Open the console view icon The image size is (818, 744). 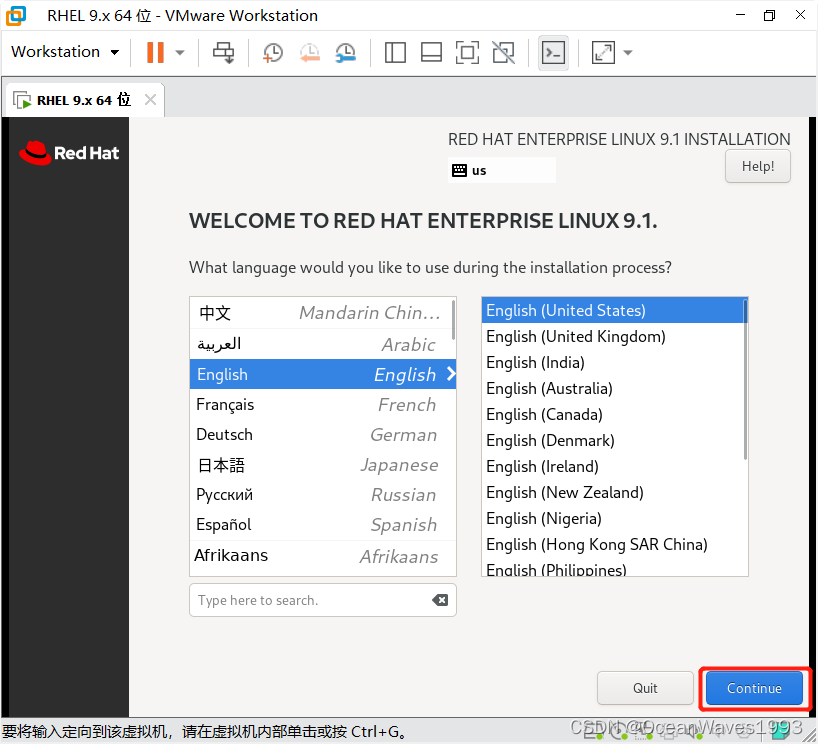(553, 52)
